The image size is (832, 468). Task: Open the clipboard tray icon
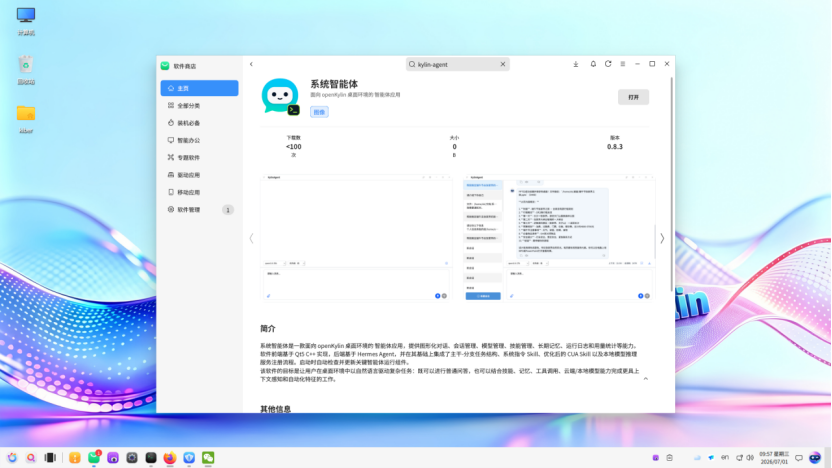670,457
